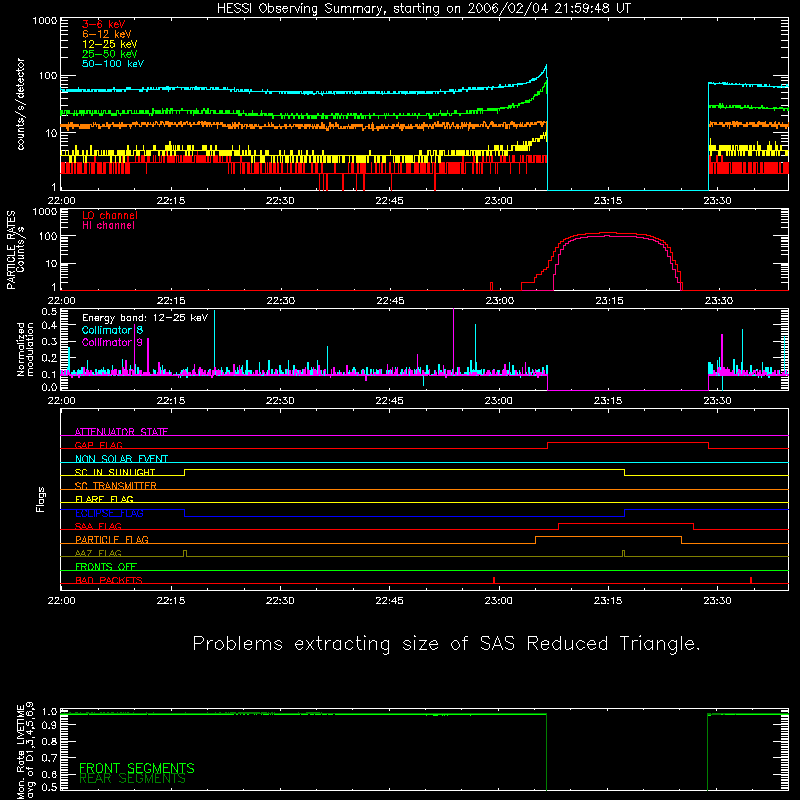
Task: Click the 0.9 y-axis label of the livetime panel
Action: point(49,726)
